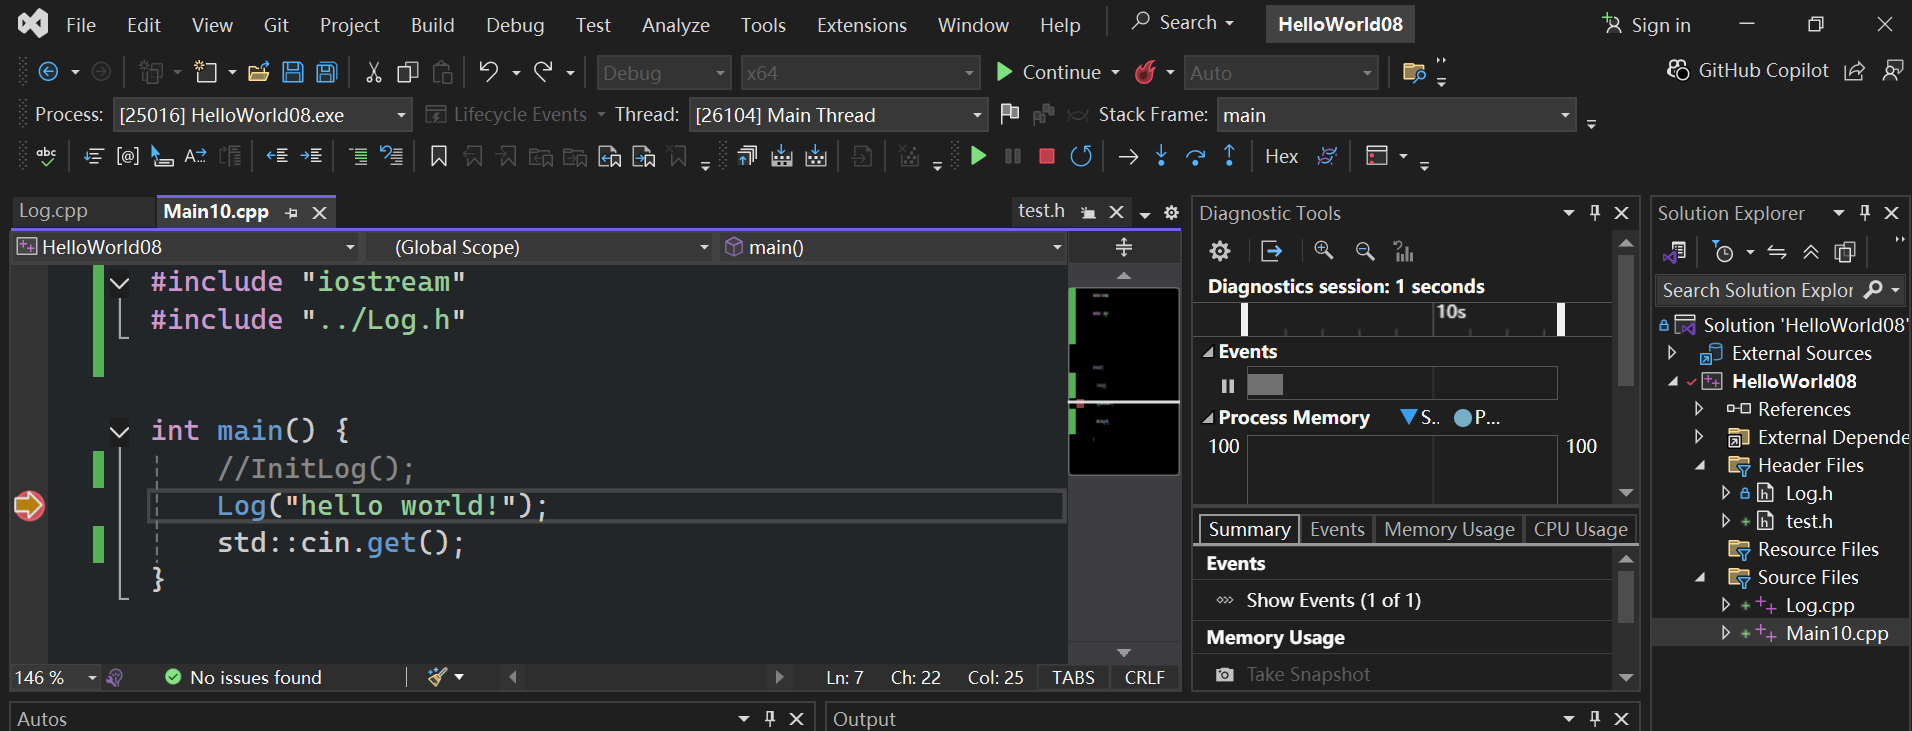Click the Step Into arrow icon

(x=1161, y=156)
